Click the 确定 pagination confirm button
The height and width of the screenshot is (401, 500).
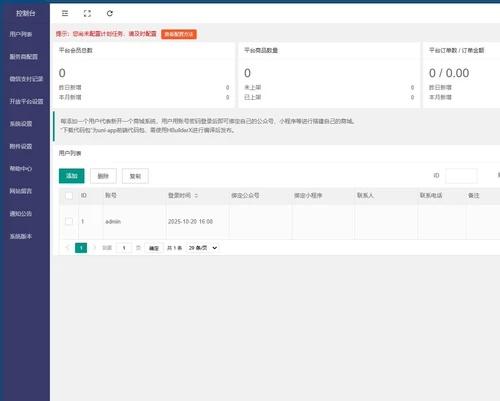154,248
